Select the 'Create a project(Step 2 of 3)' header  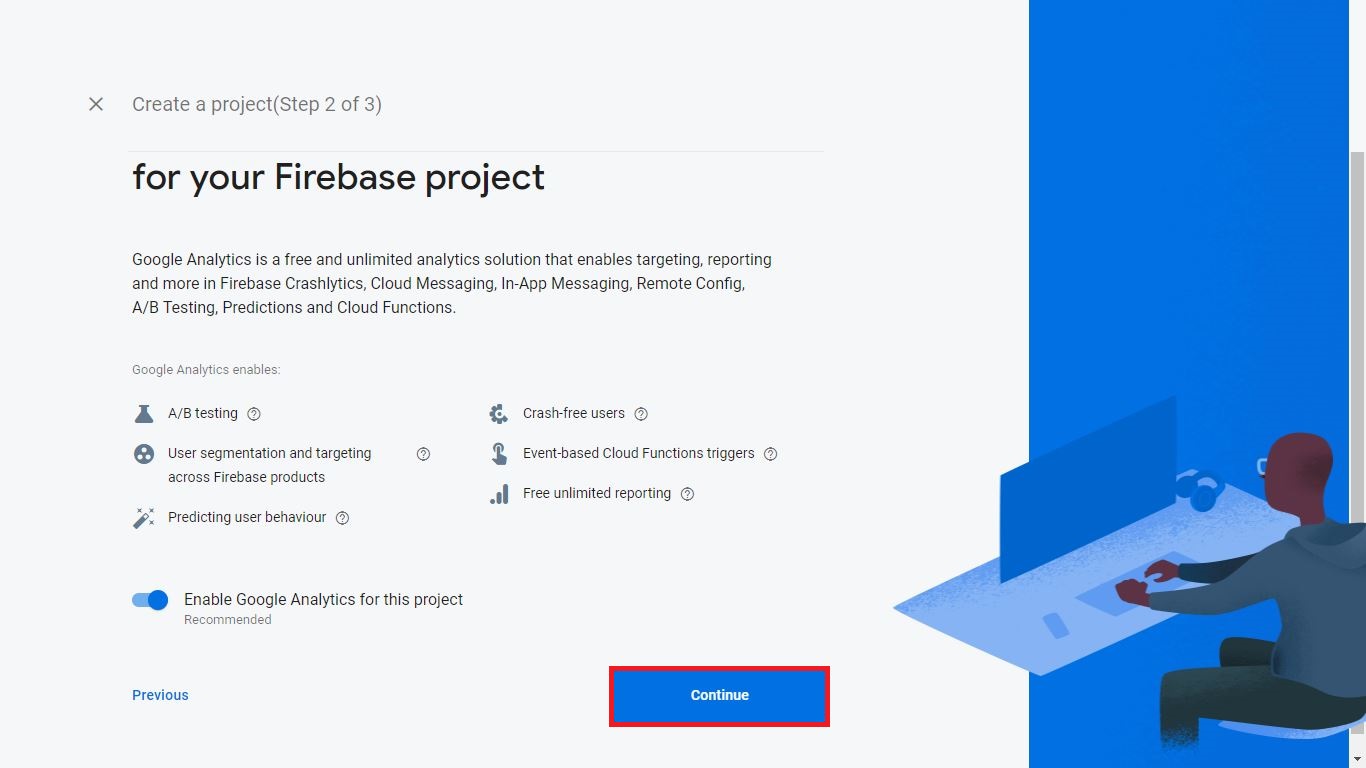click(257, 104)
